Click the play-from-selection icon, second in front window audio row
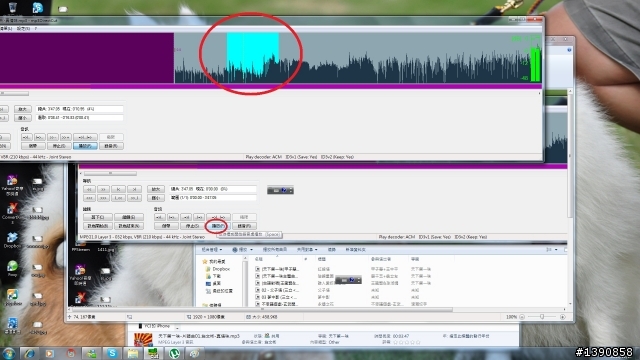 pos(40,137)
